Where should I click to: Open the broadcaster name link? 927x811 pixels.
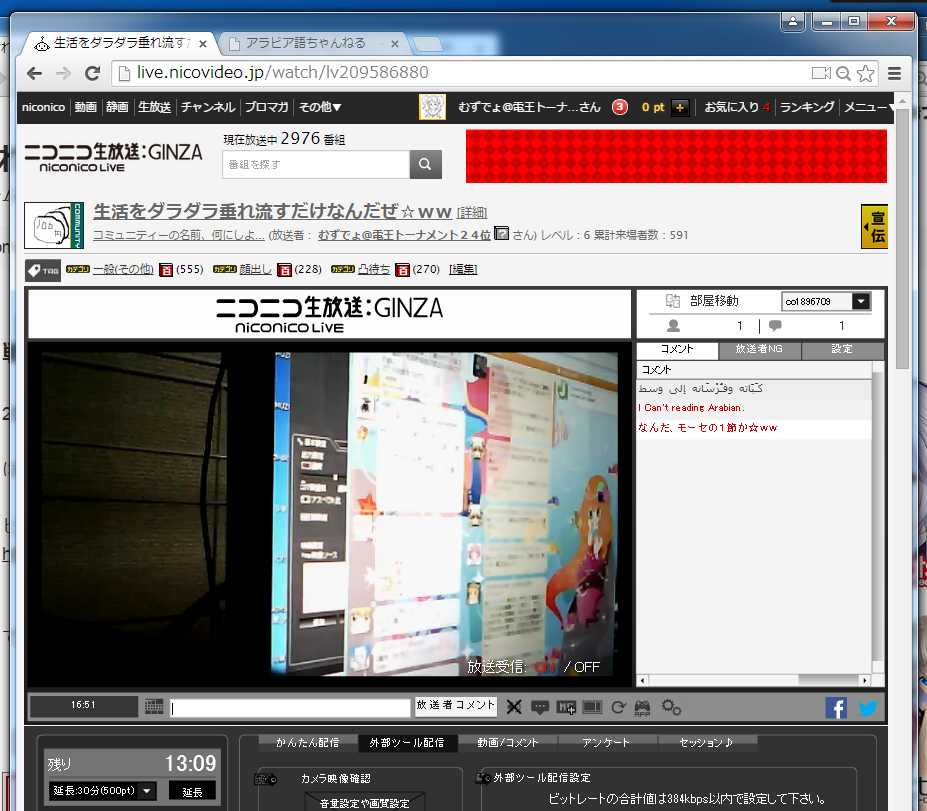(404, 235)
